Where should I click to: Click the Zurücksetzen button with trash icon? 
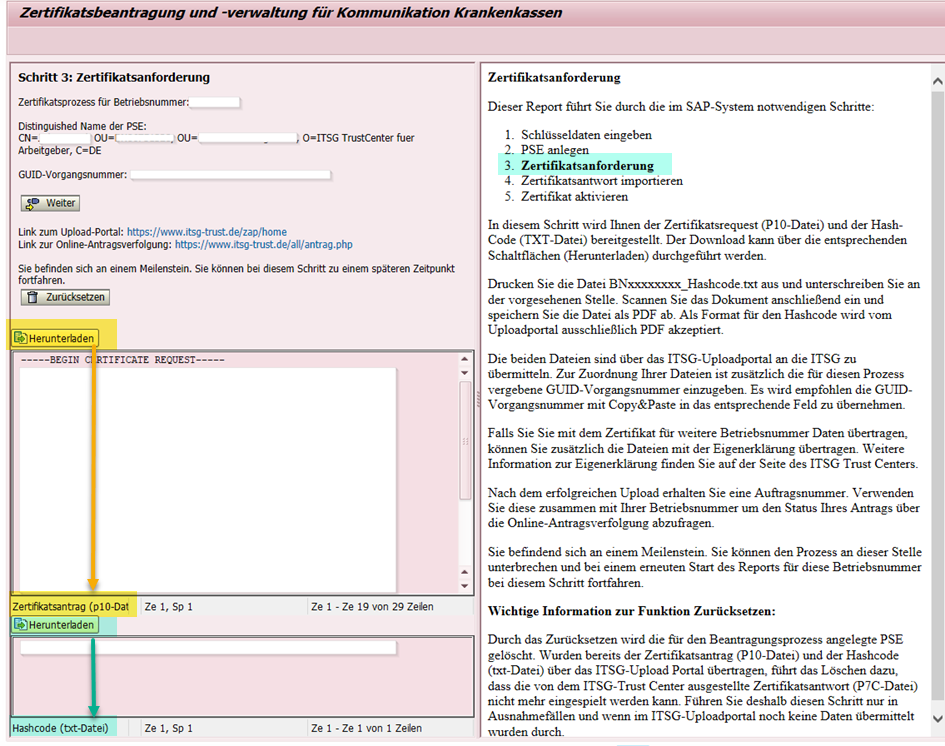tap(65, 297)
